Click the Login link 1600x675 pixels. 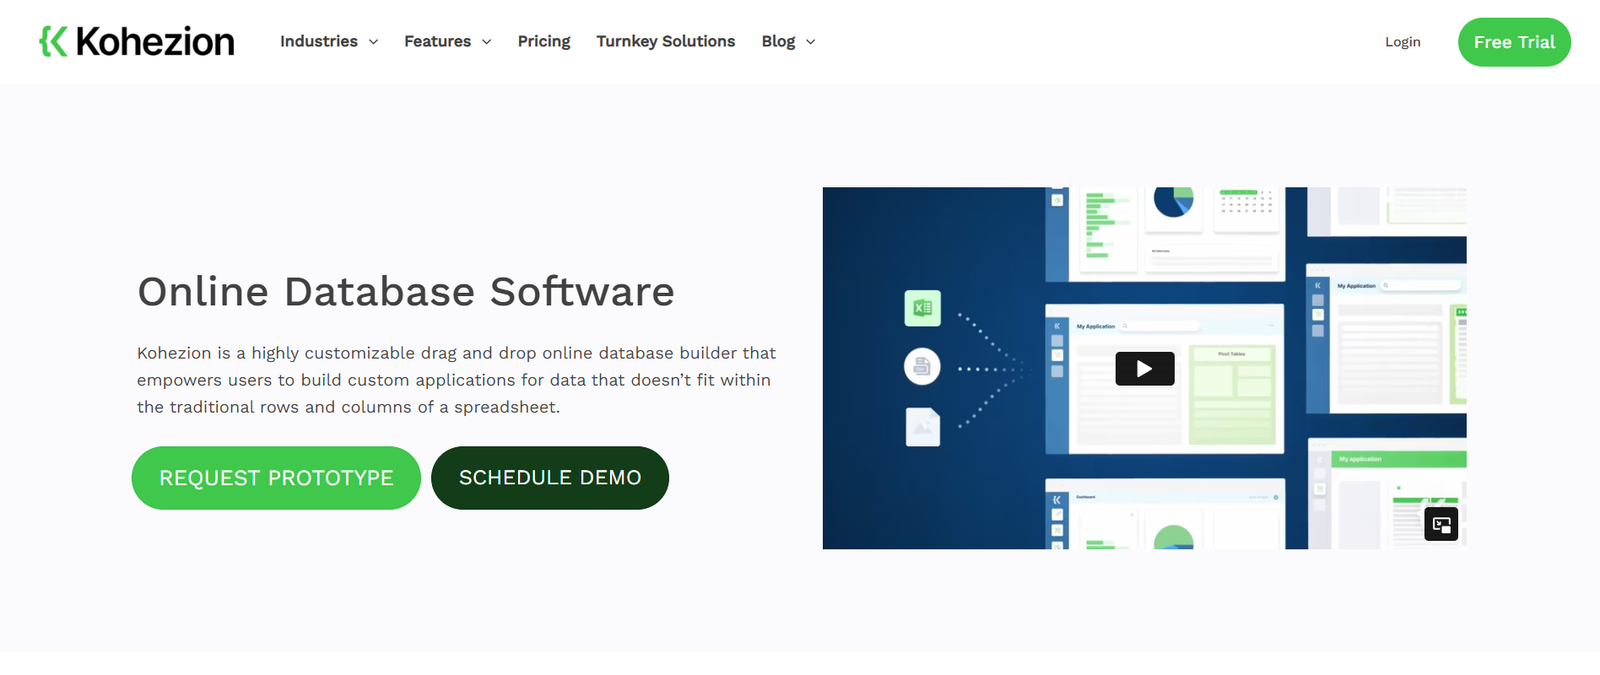pyautogui.click(x=1403, y=42)
